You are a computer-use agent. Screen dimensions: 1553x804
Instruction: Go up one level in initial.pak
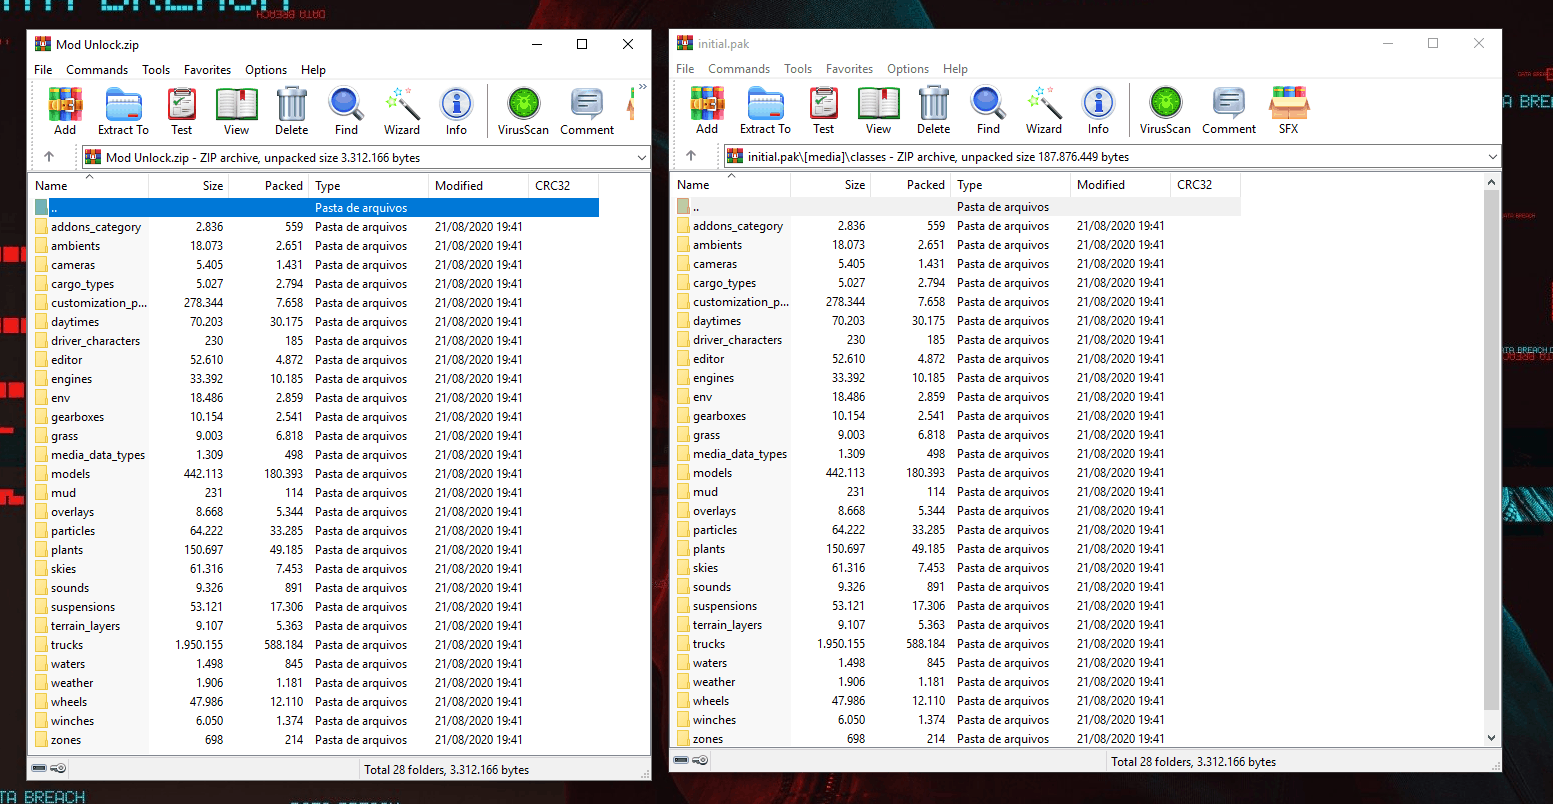691,156
